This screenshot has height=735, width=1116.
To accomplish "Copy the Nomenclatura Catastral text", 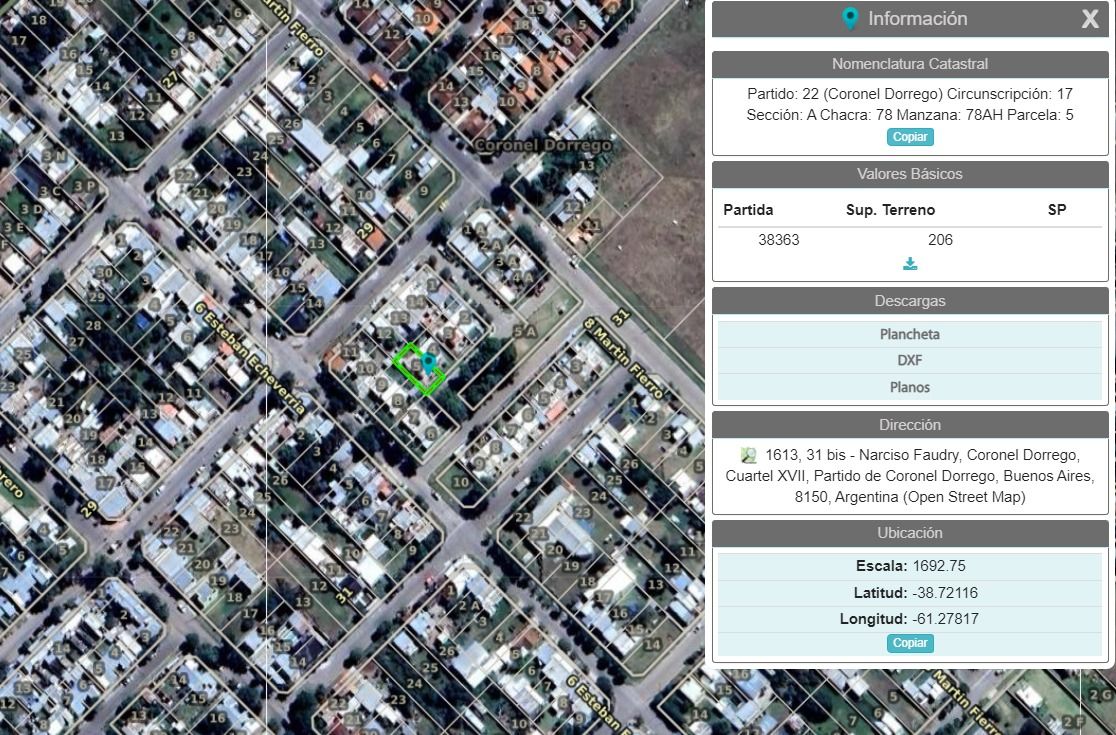I will pyautogui.click(x=910, y=137).
